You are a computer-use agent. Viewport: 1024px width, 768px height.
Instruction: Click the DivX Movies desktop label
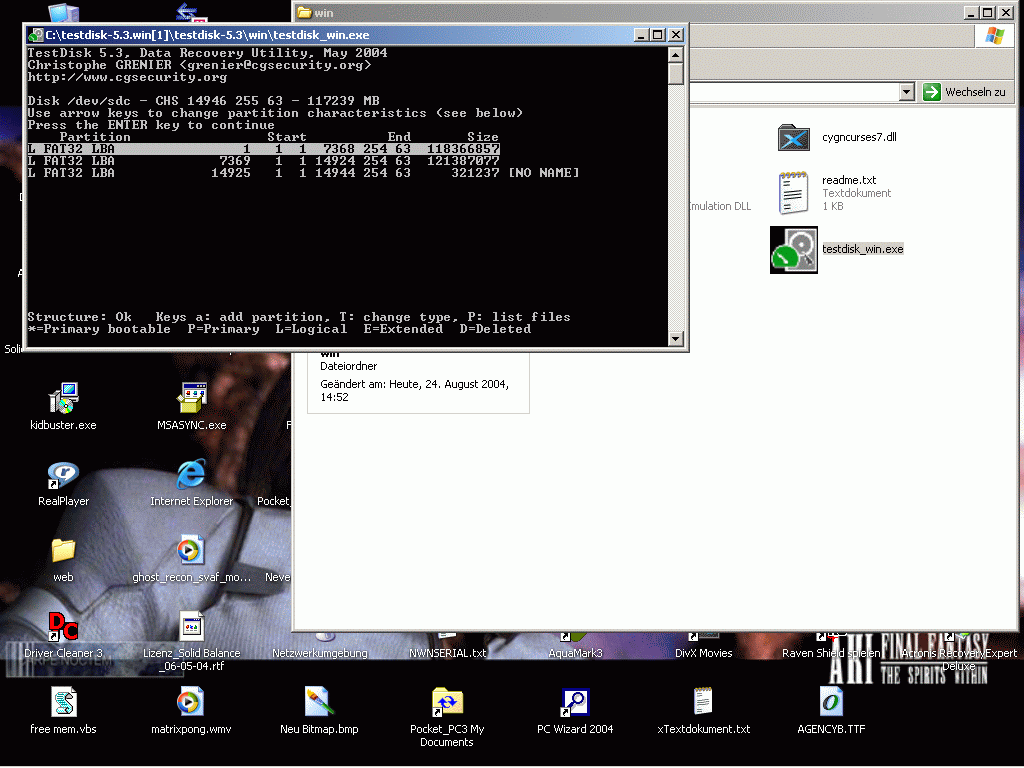tap(703, 653)
